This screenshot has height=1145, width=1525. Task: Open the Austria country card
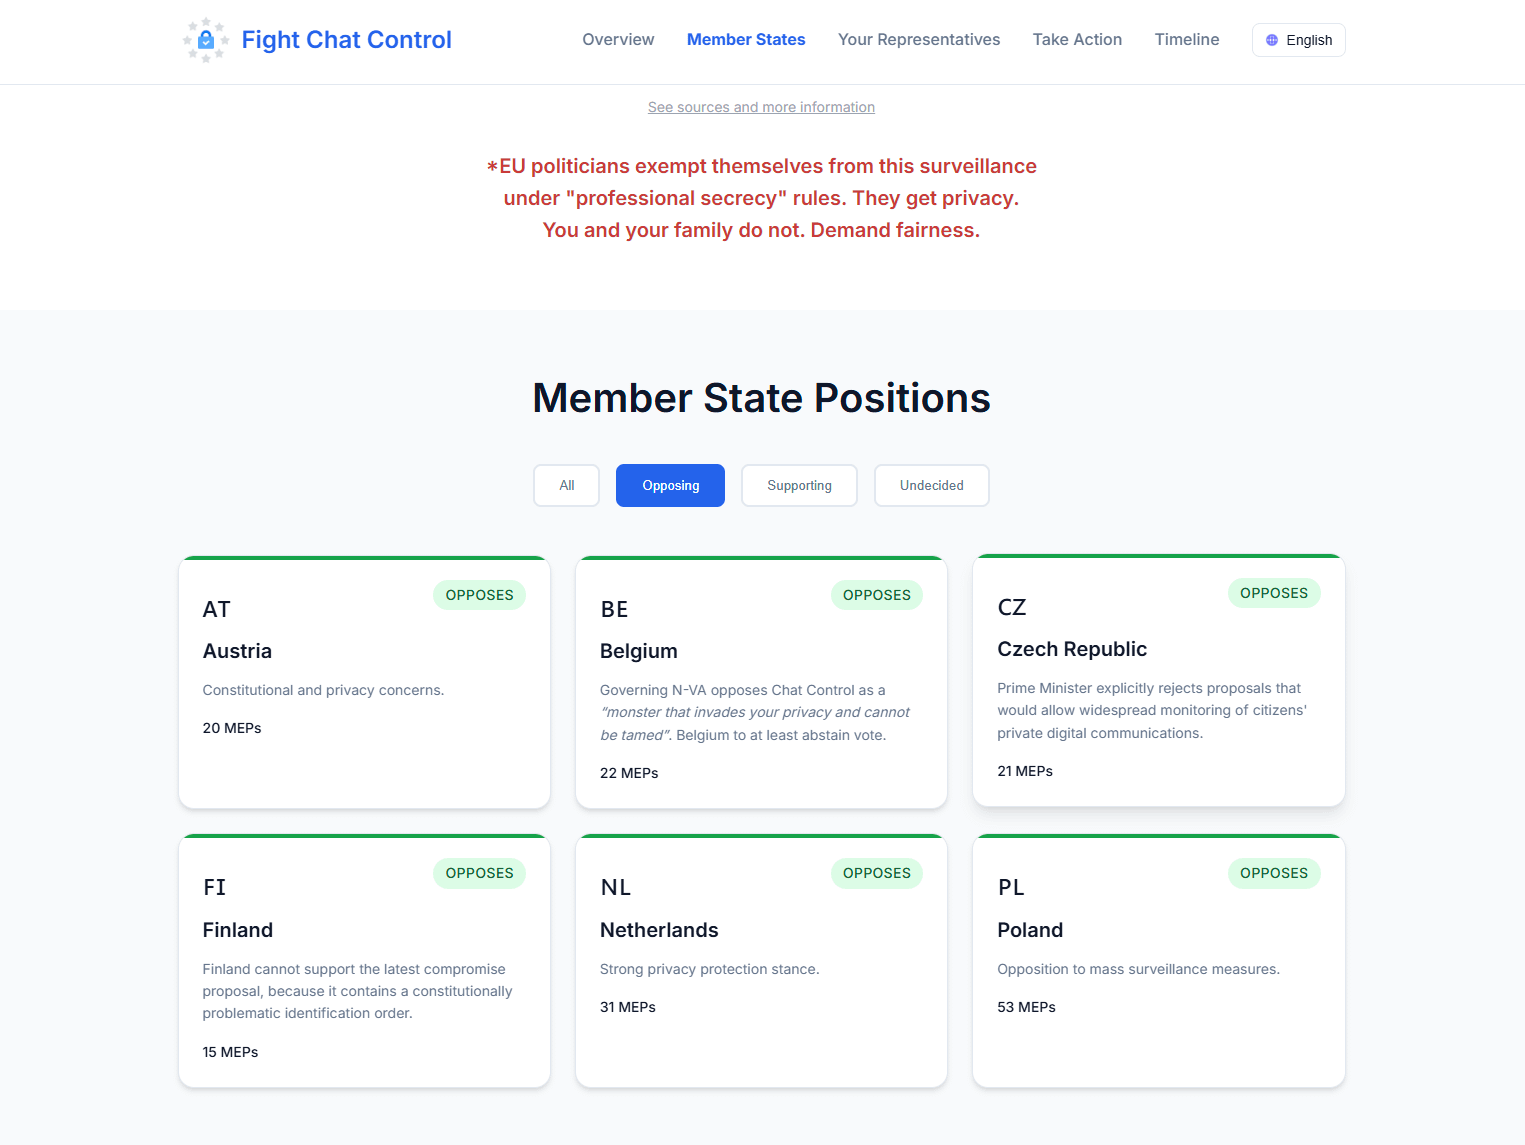(x=364, y=683)
